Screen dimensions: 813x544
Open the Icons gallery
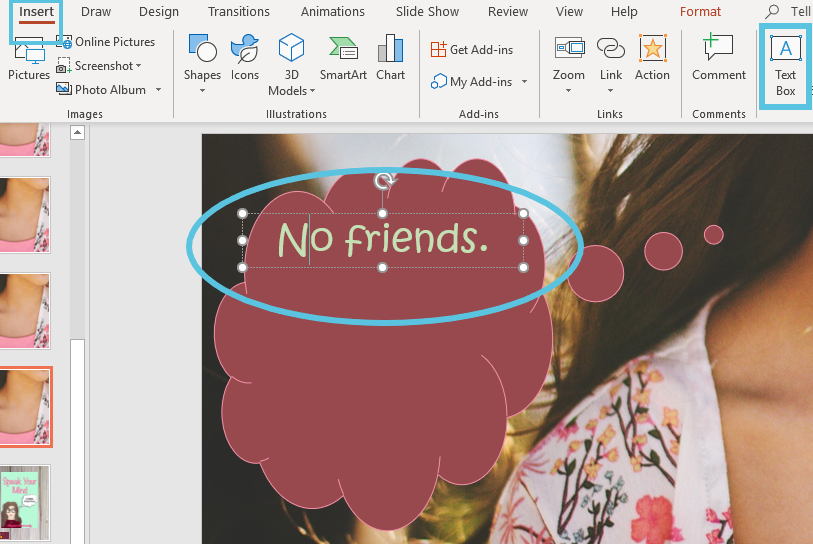coord(245,58)
